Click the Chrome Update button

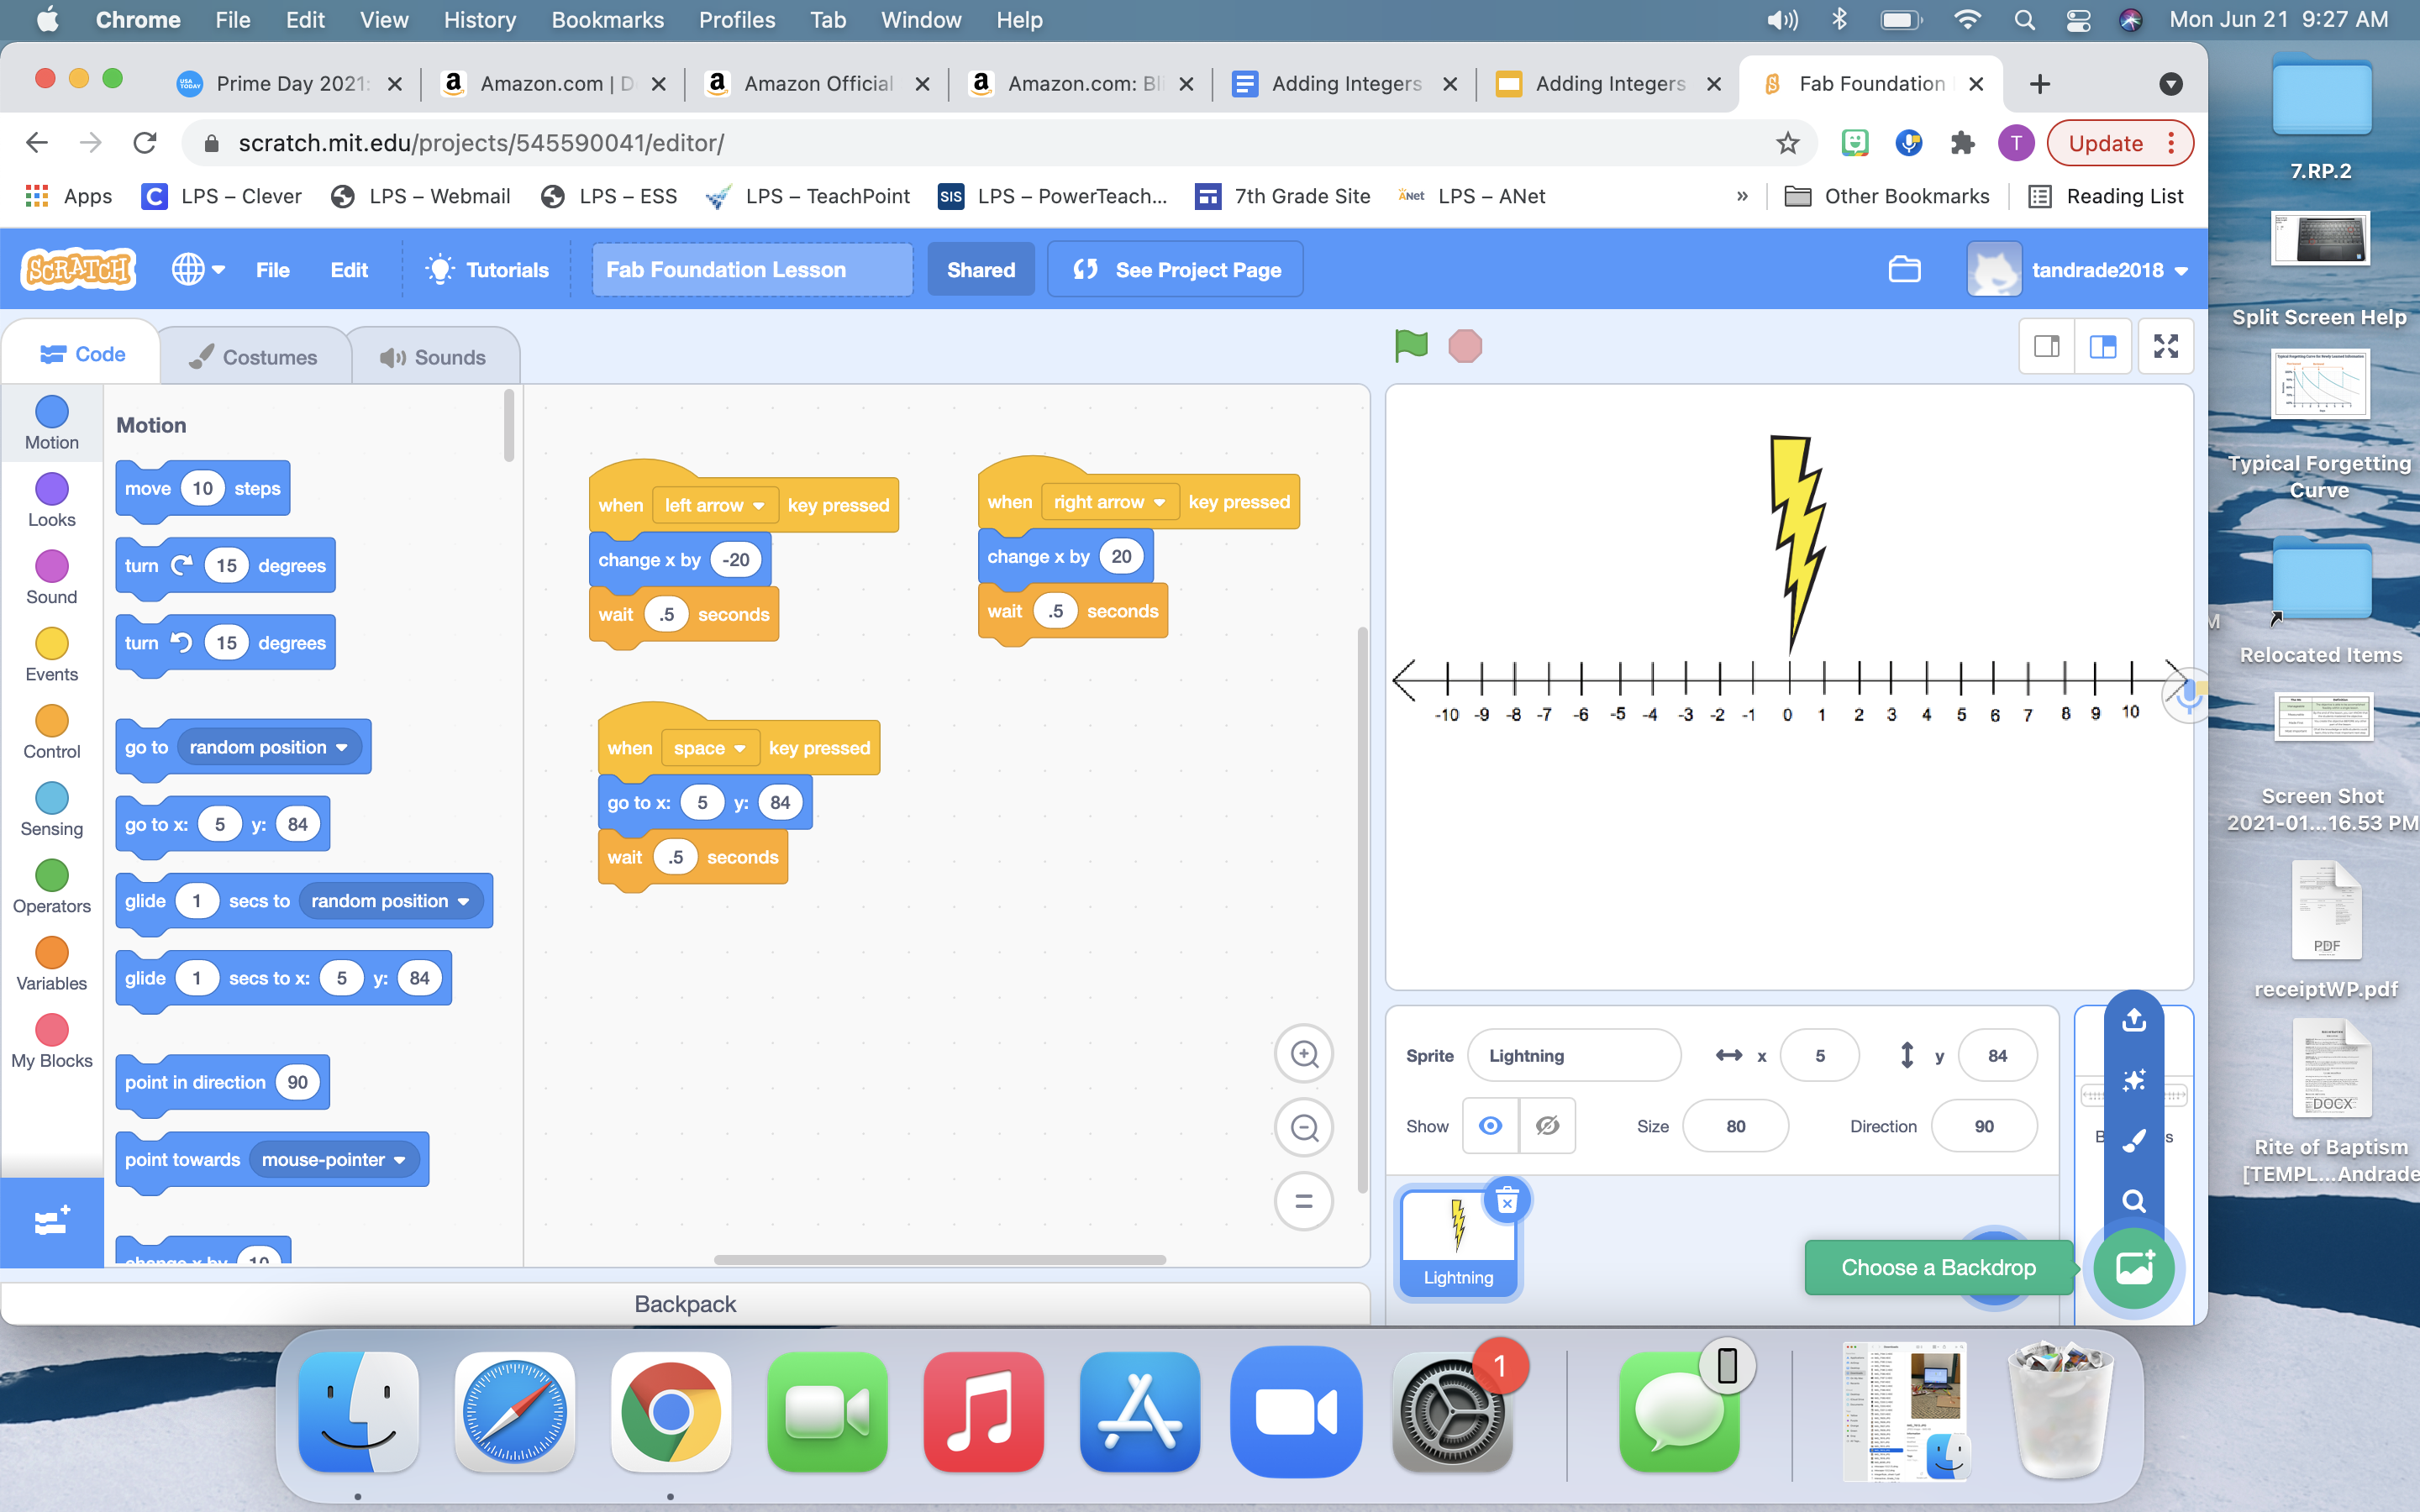click(x=2119, y=143)
